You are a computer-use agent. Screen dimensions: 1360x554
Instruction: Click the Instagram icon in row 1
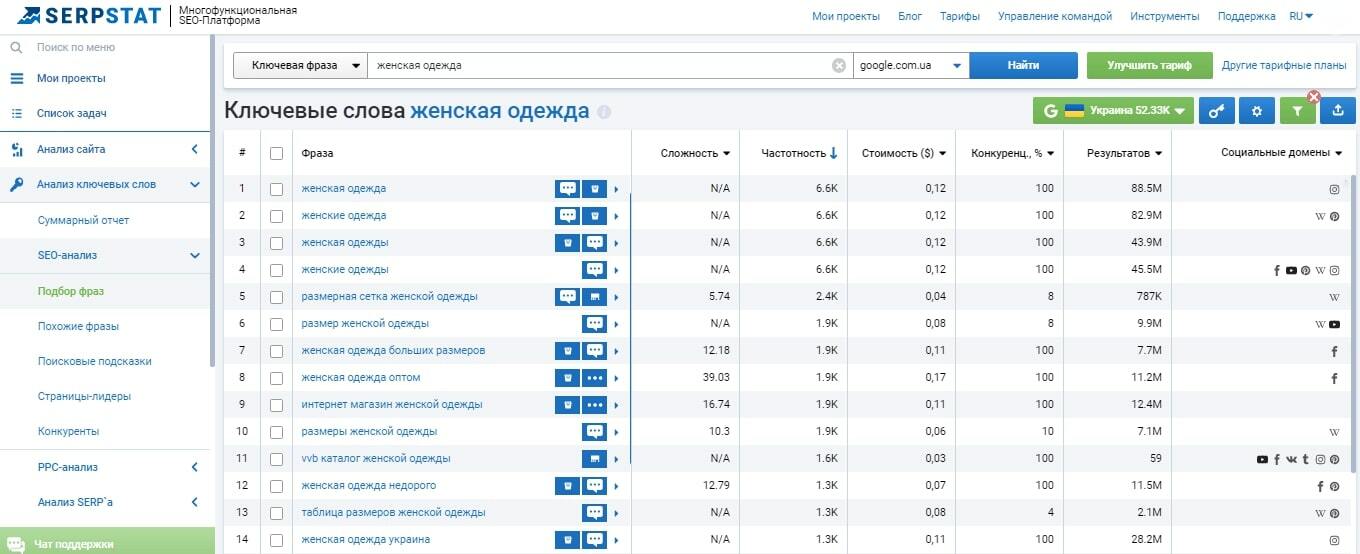(x=1334, y=189)
